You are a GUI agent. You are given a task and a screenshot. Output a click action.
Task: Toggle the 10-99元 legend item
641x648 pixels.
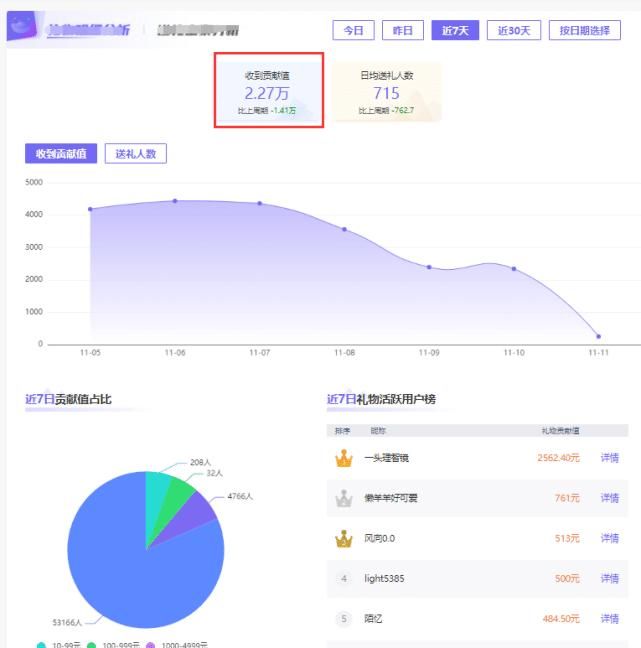tap(58, 645)
